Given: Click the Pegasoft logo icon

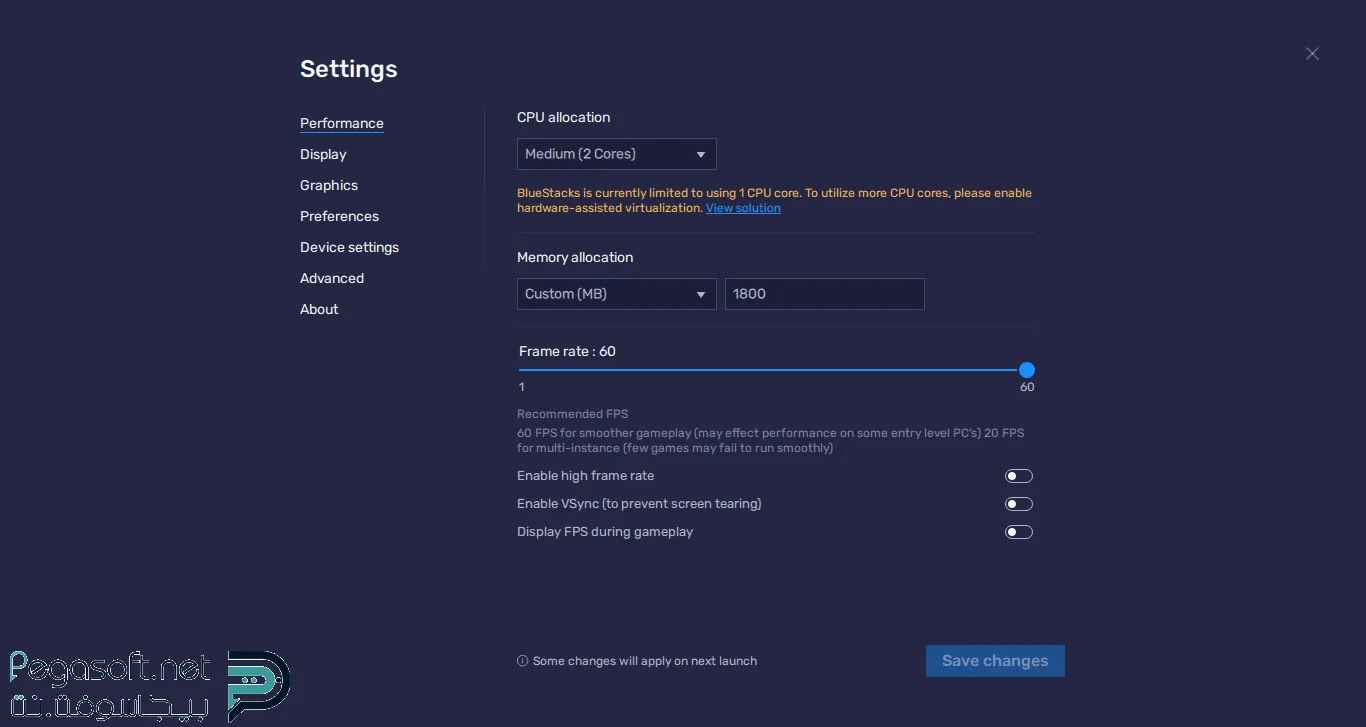Looking at the screenshot, I should pyautogui.click(x=258, y=685).
